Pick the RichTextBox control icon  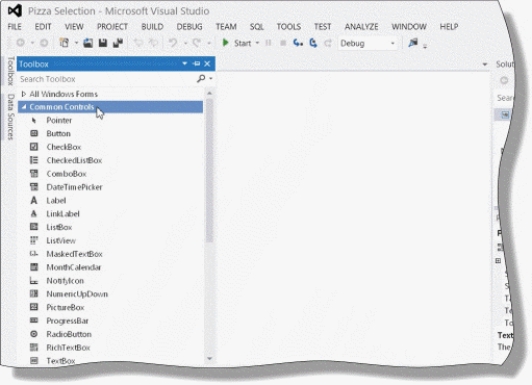tap(34, 347)
